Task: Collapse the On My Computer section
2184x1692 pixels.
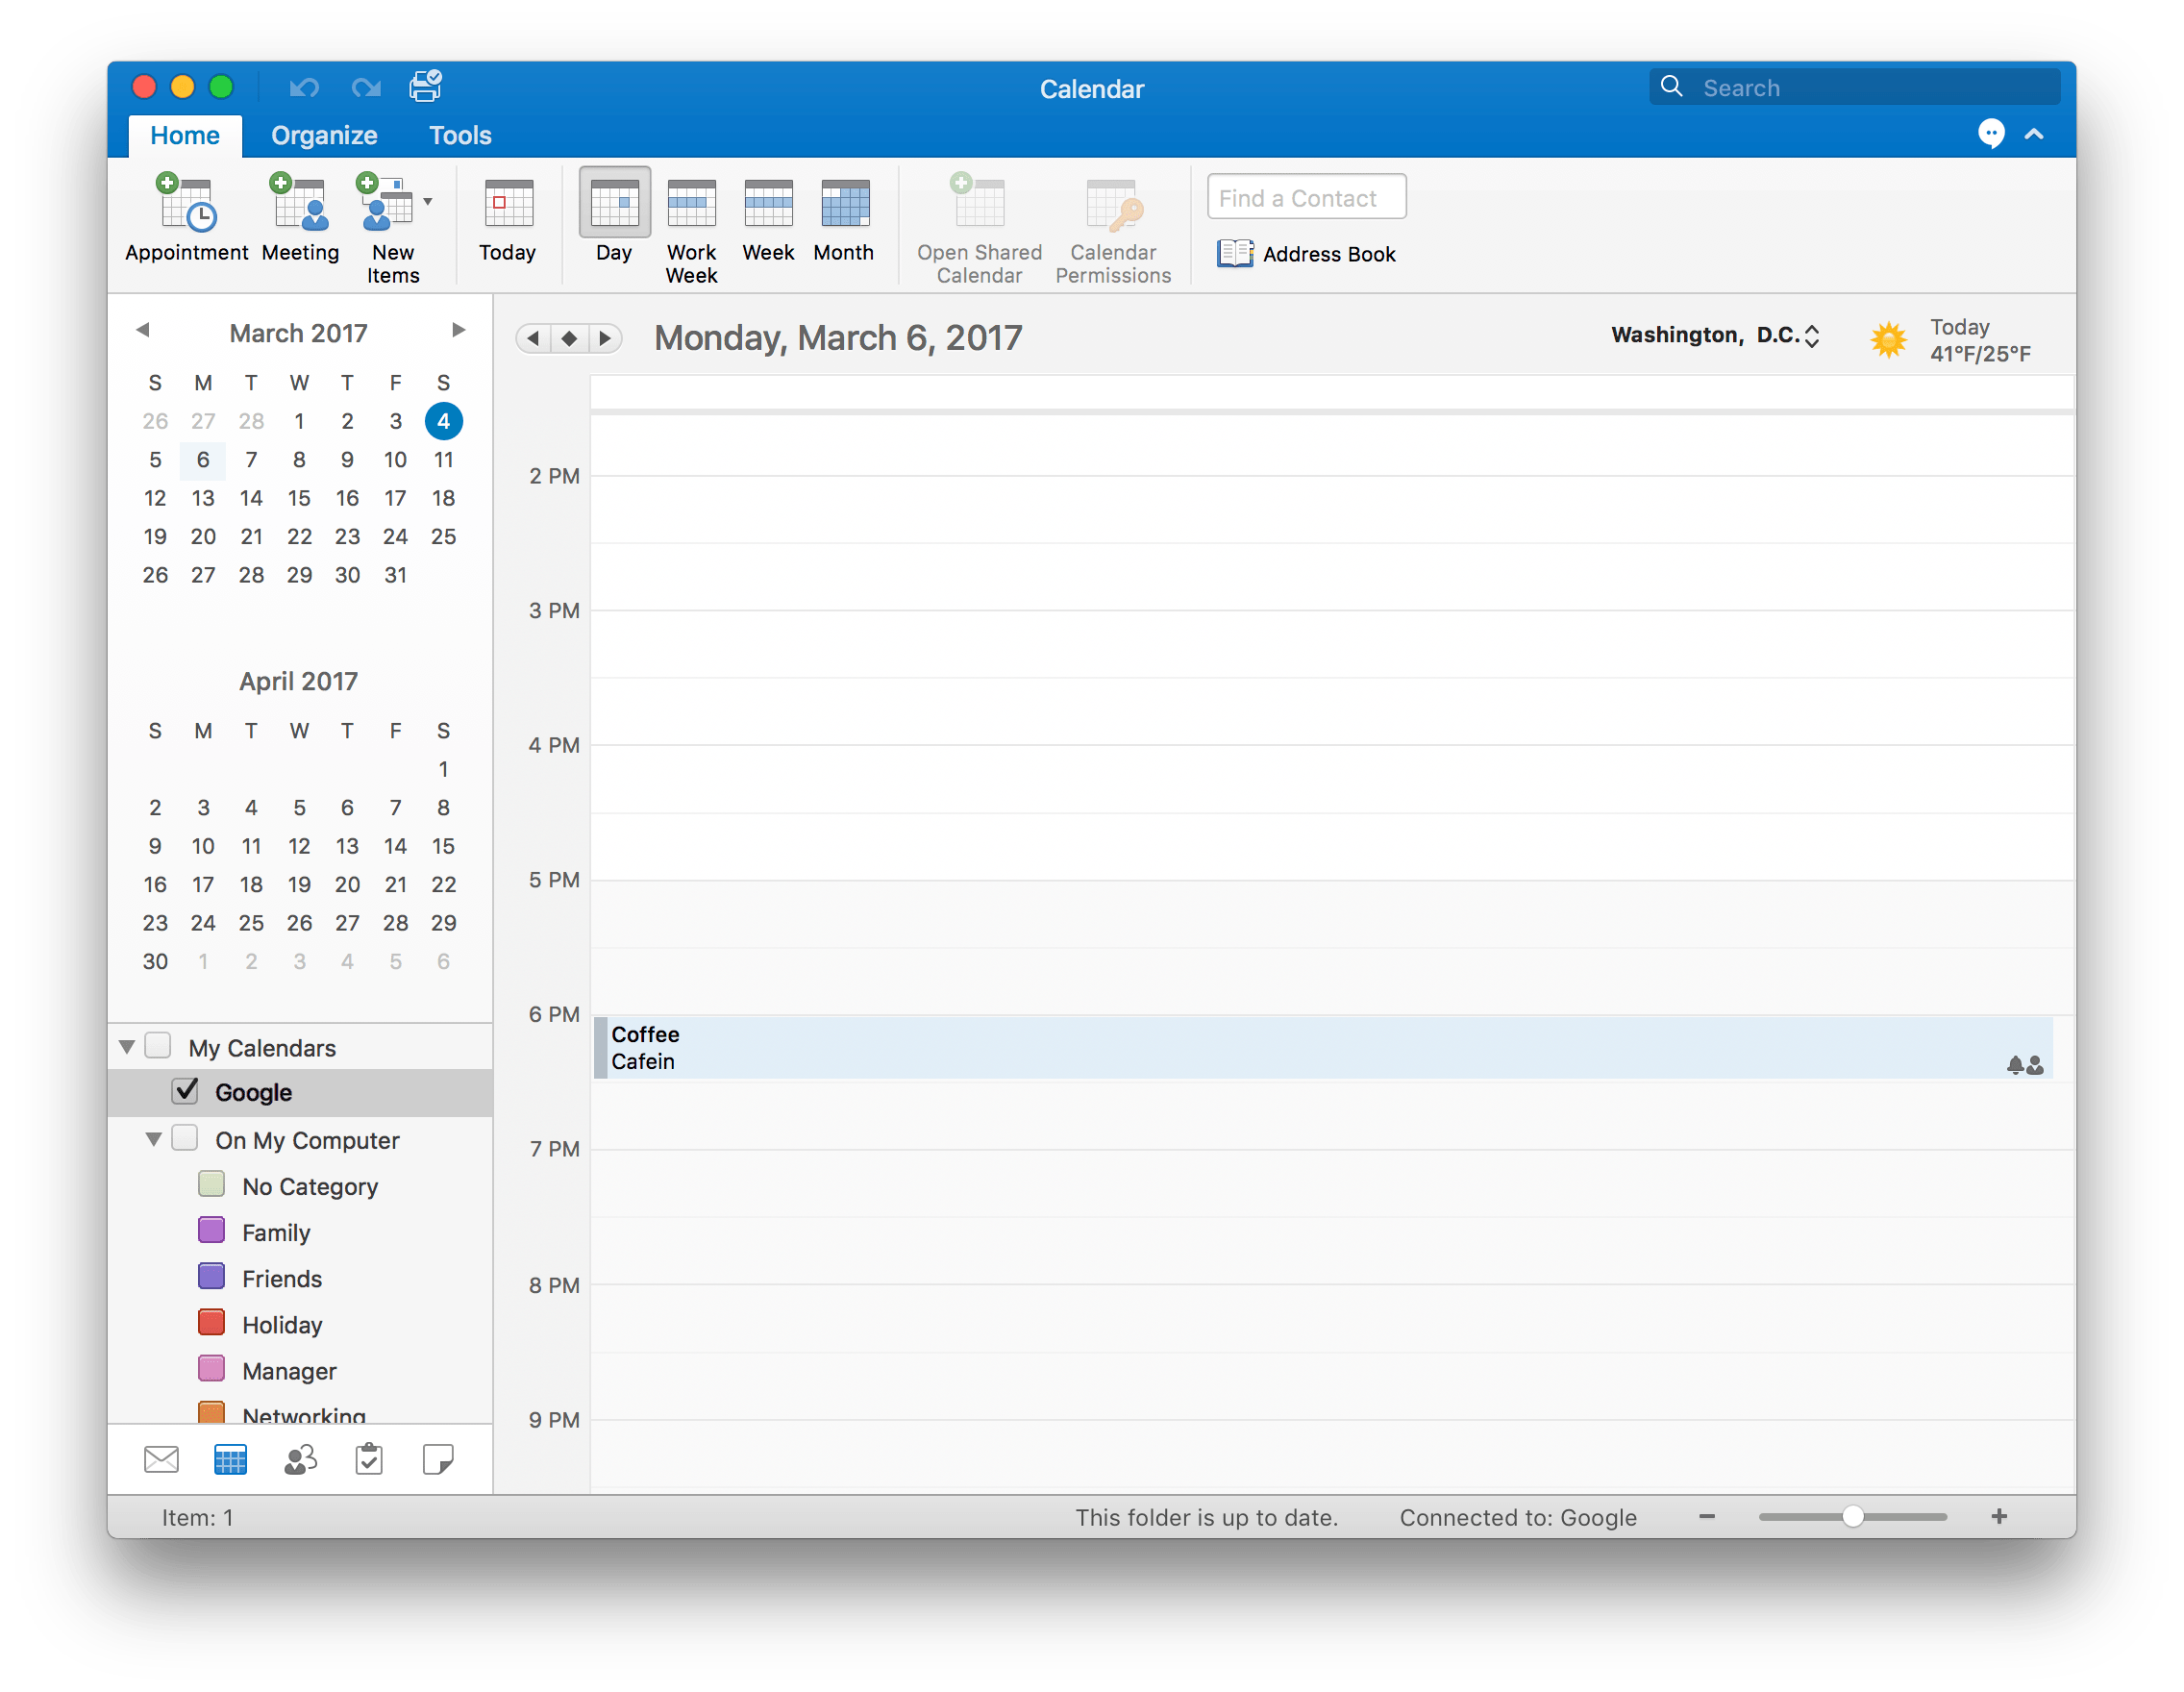Action: point(152,1139)
